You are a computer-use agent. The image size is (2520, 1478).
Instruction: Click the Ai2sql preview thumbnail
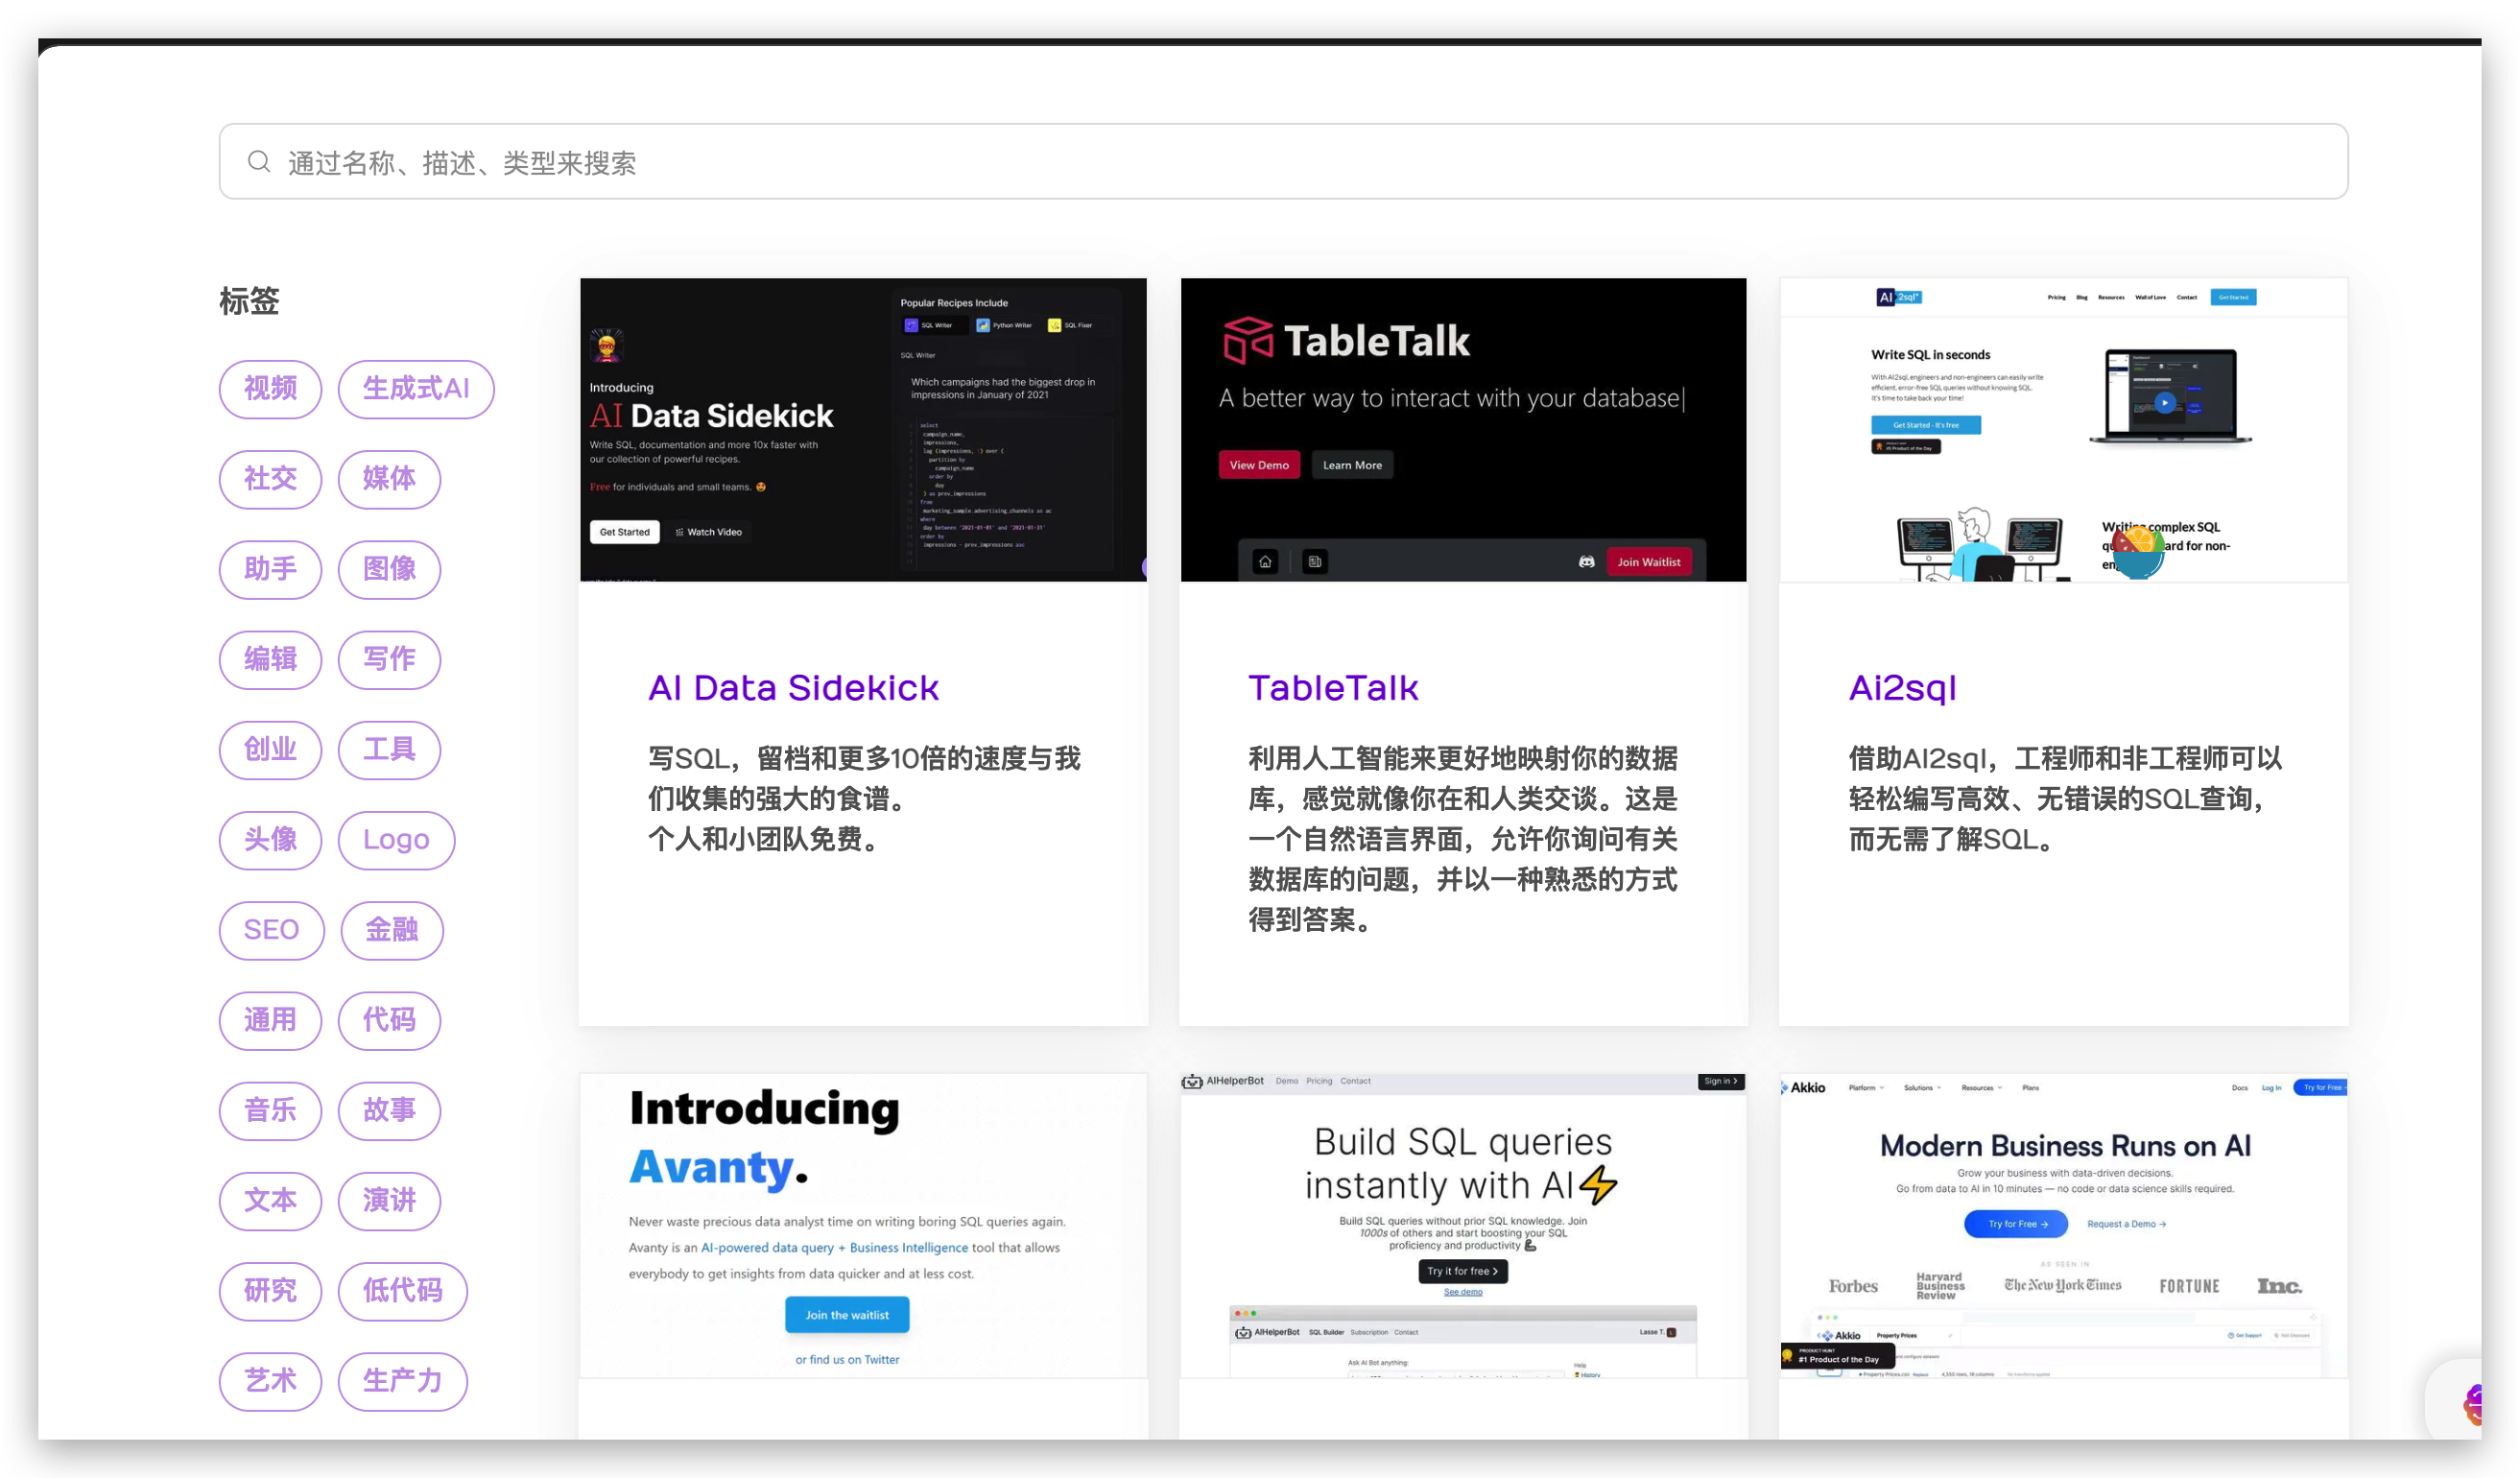(2063, 430)
